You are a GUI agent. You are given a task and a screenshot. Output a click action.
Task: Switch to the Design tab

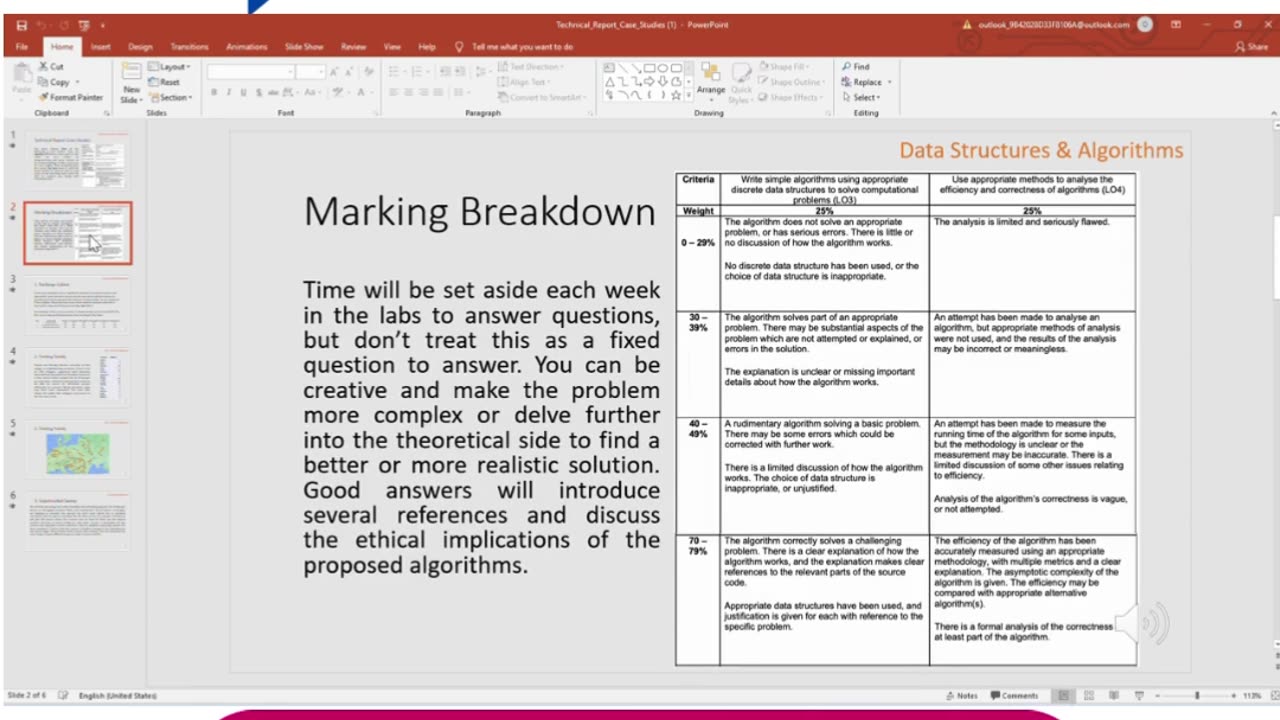click(140, 47)
